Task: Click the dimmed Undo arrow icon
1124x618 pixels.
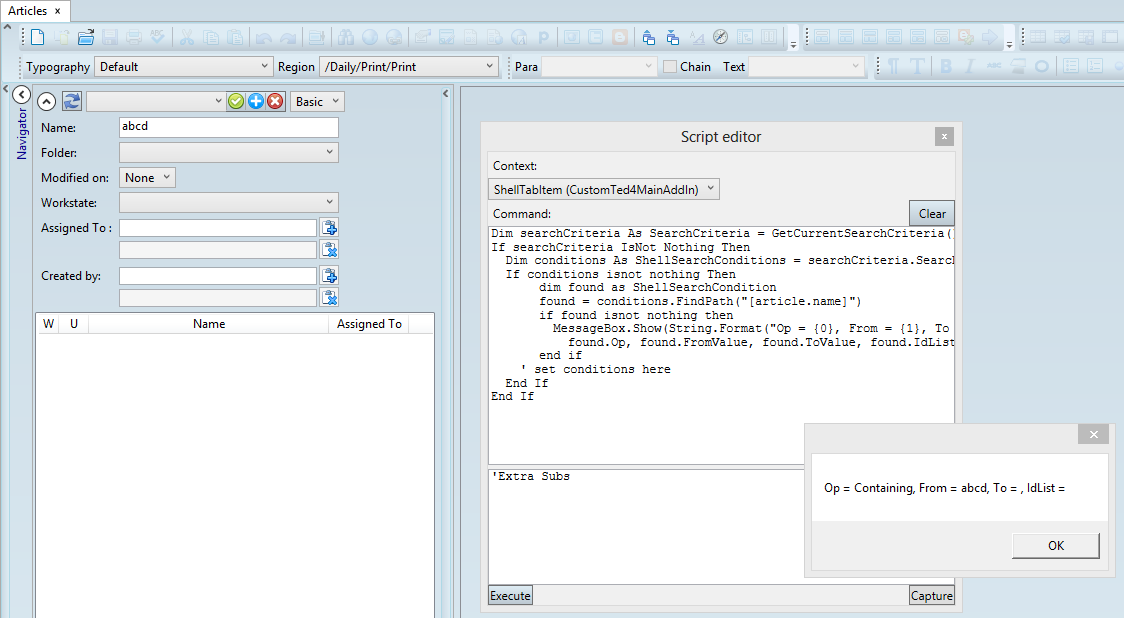Action: 263,37
